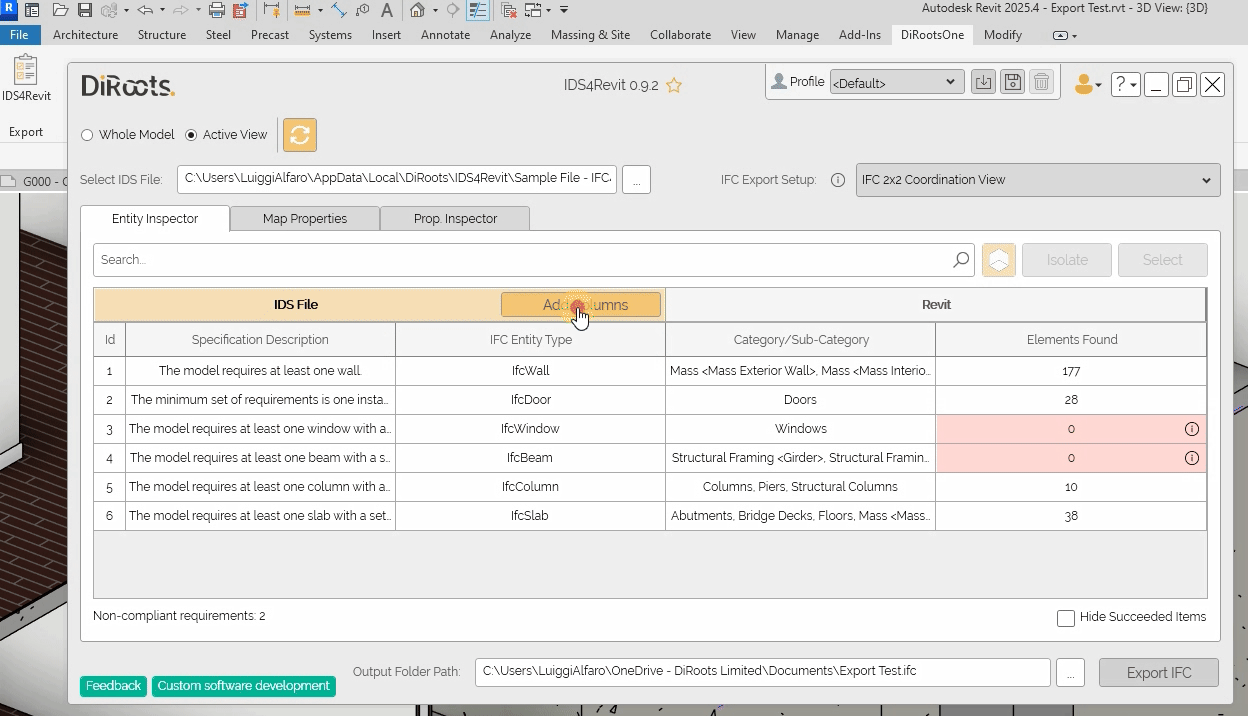
Task: Open IFC Export Setup dropdown
Action: click(1038, 180)
